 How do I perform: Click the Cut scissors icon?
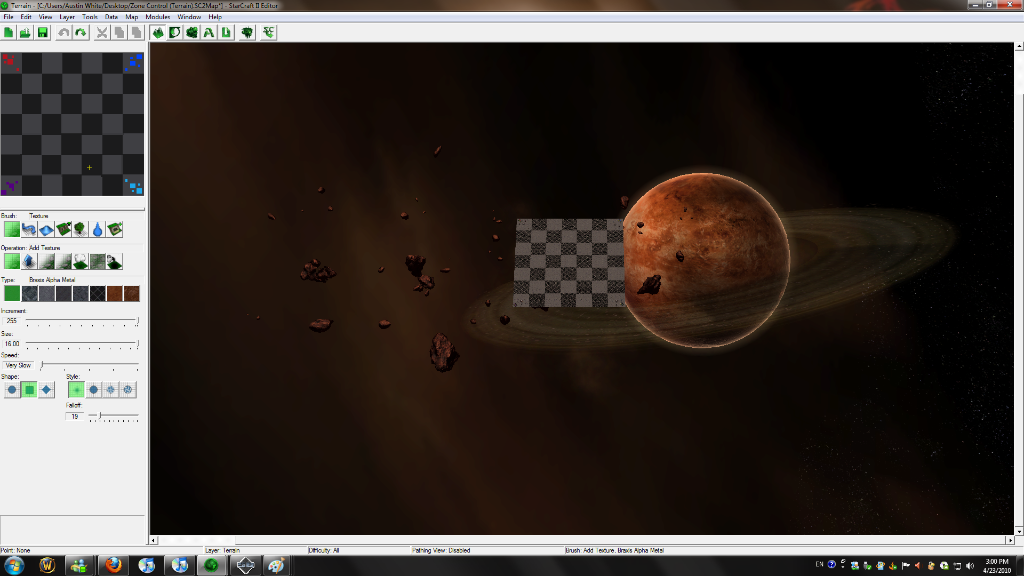click(102, 33)
